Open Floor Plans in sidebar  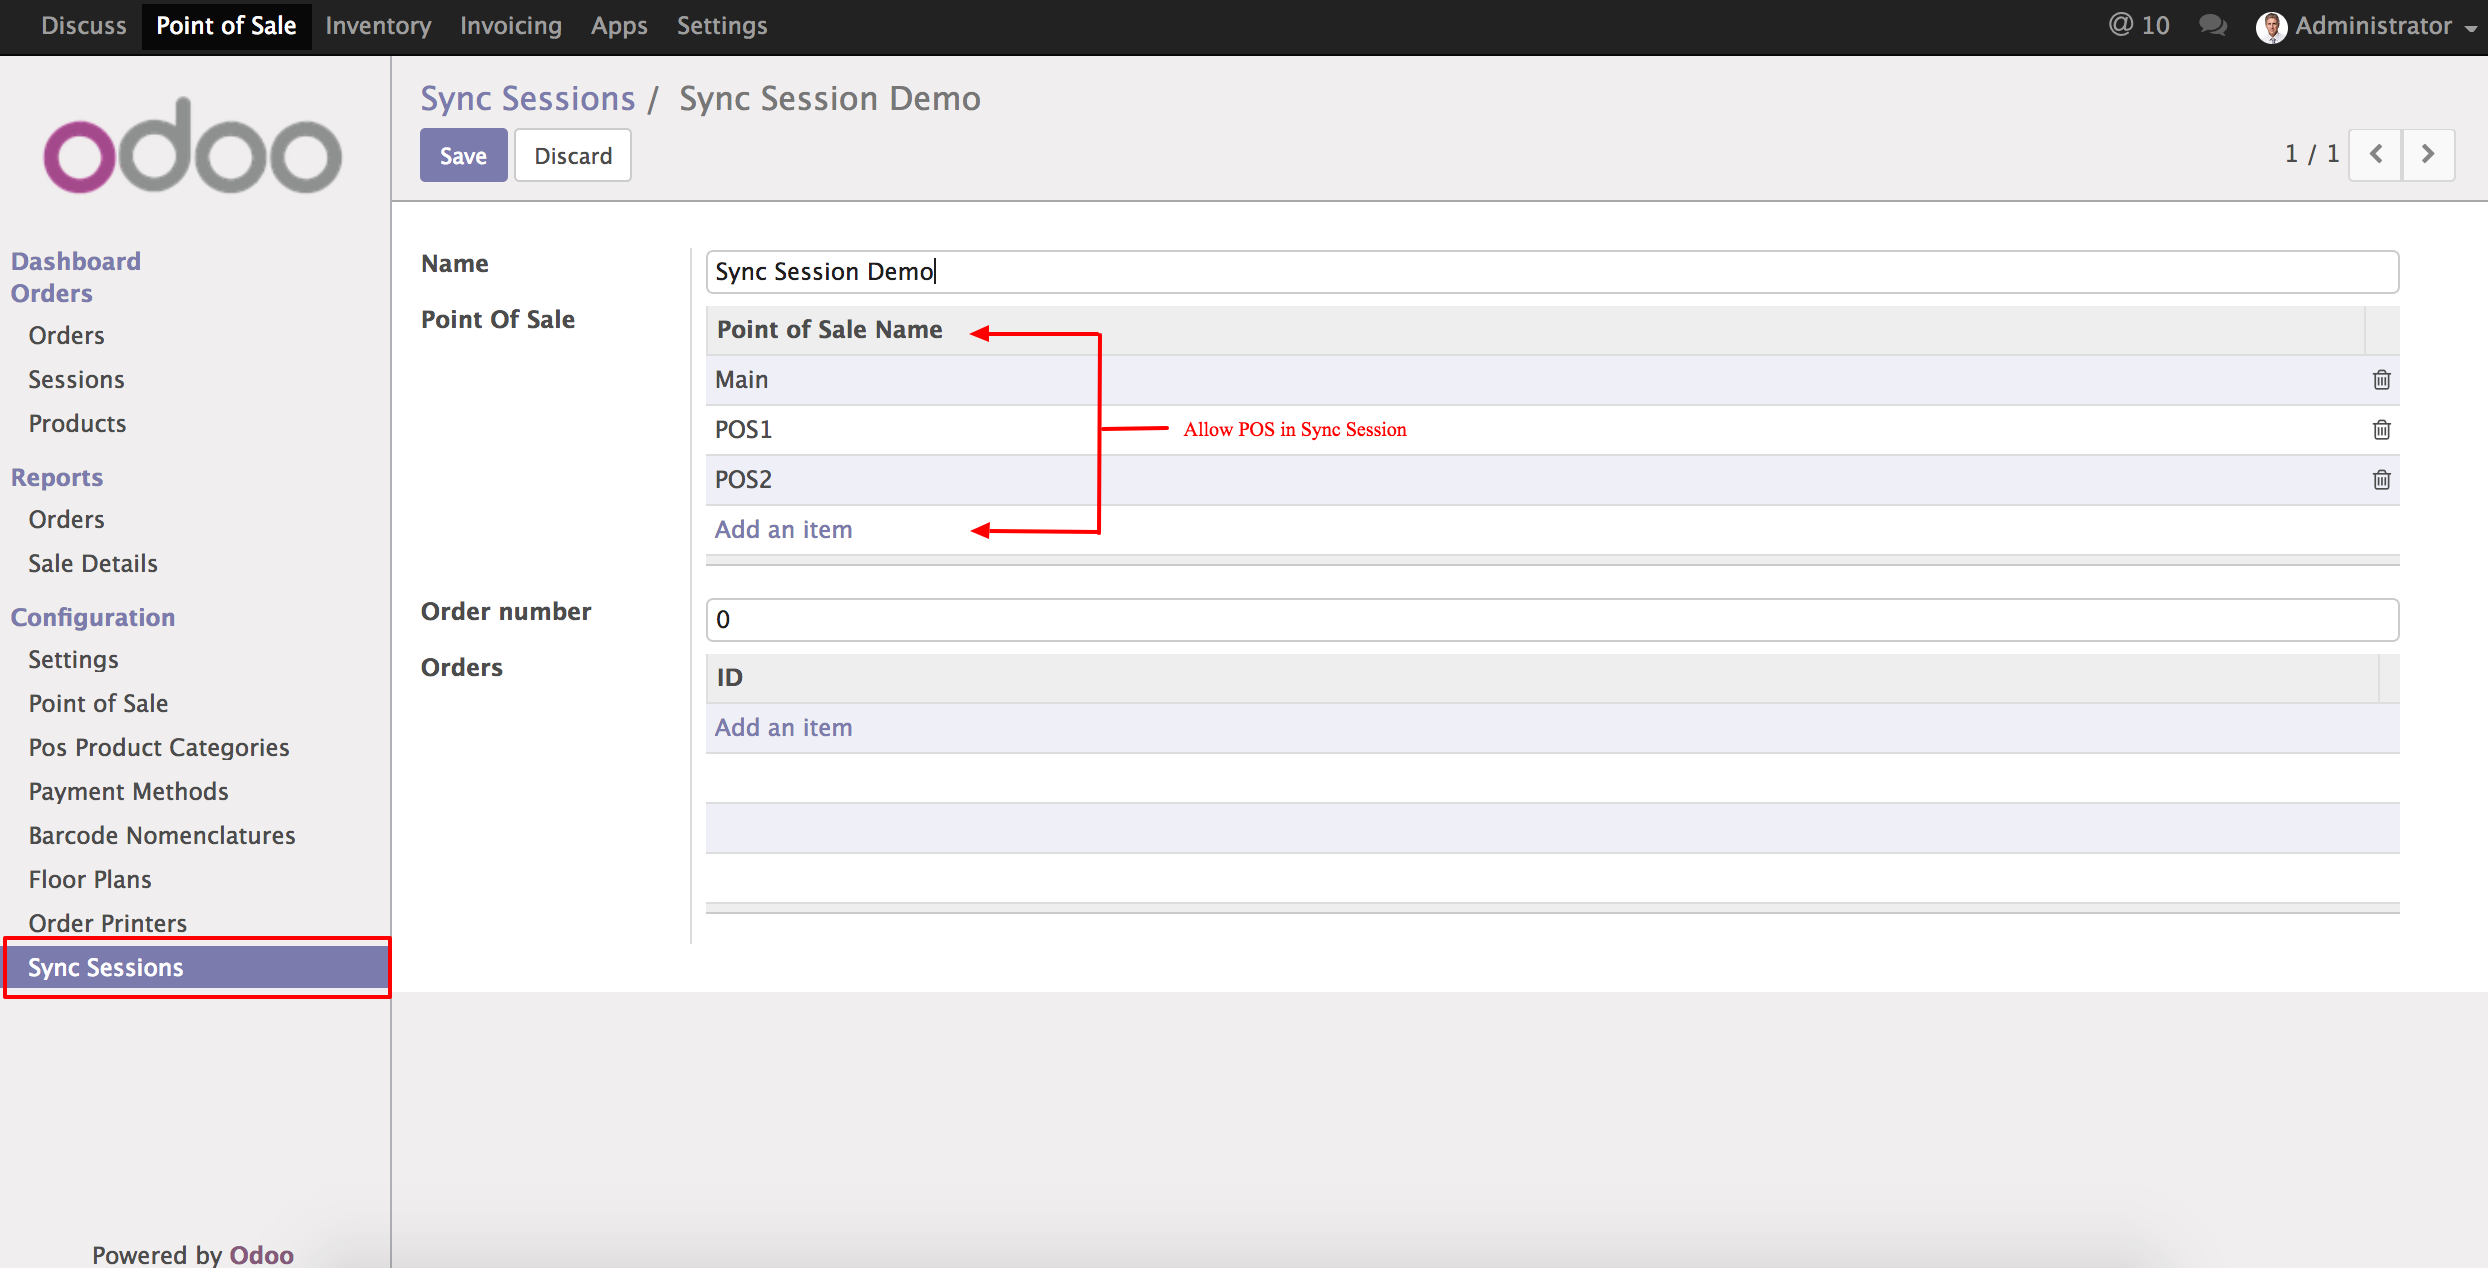(x=90, y=879)
